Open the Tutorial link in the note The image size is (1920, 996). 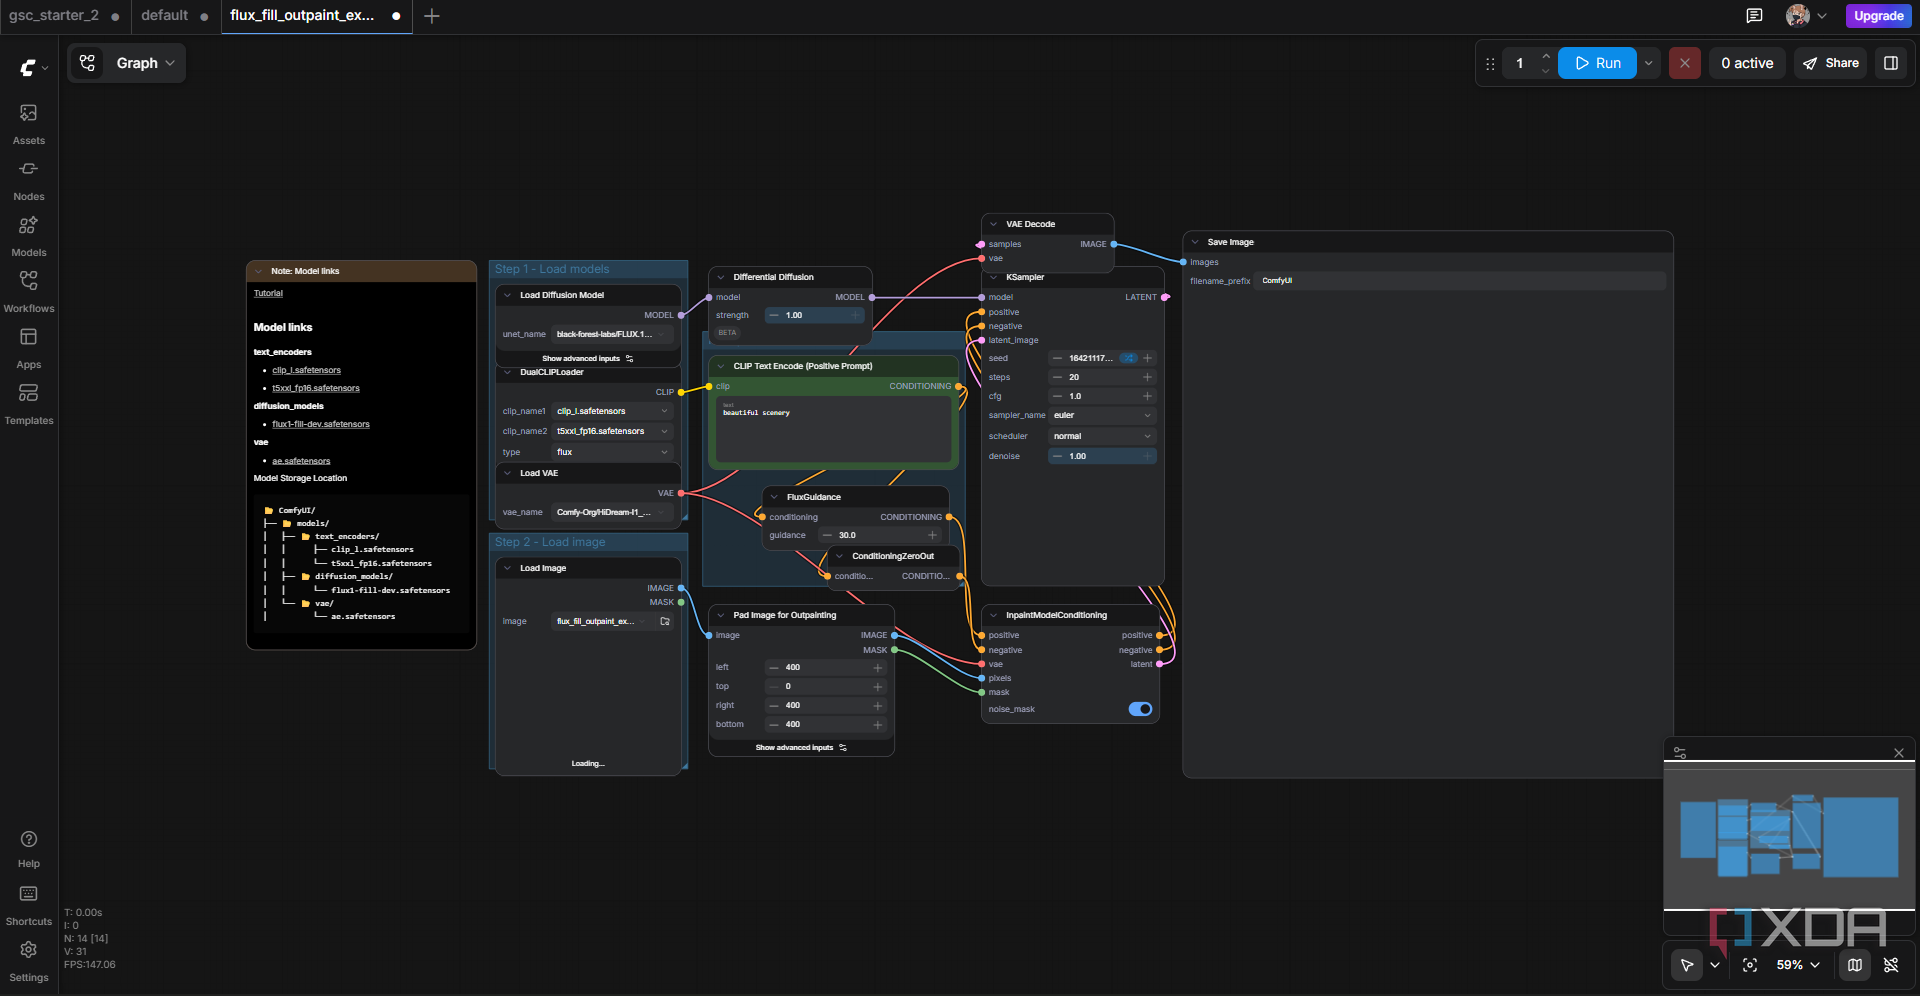click(268, 293)
